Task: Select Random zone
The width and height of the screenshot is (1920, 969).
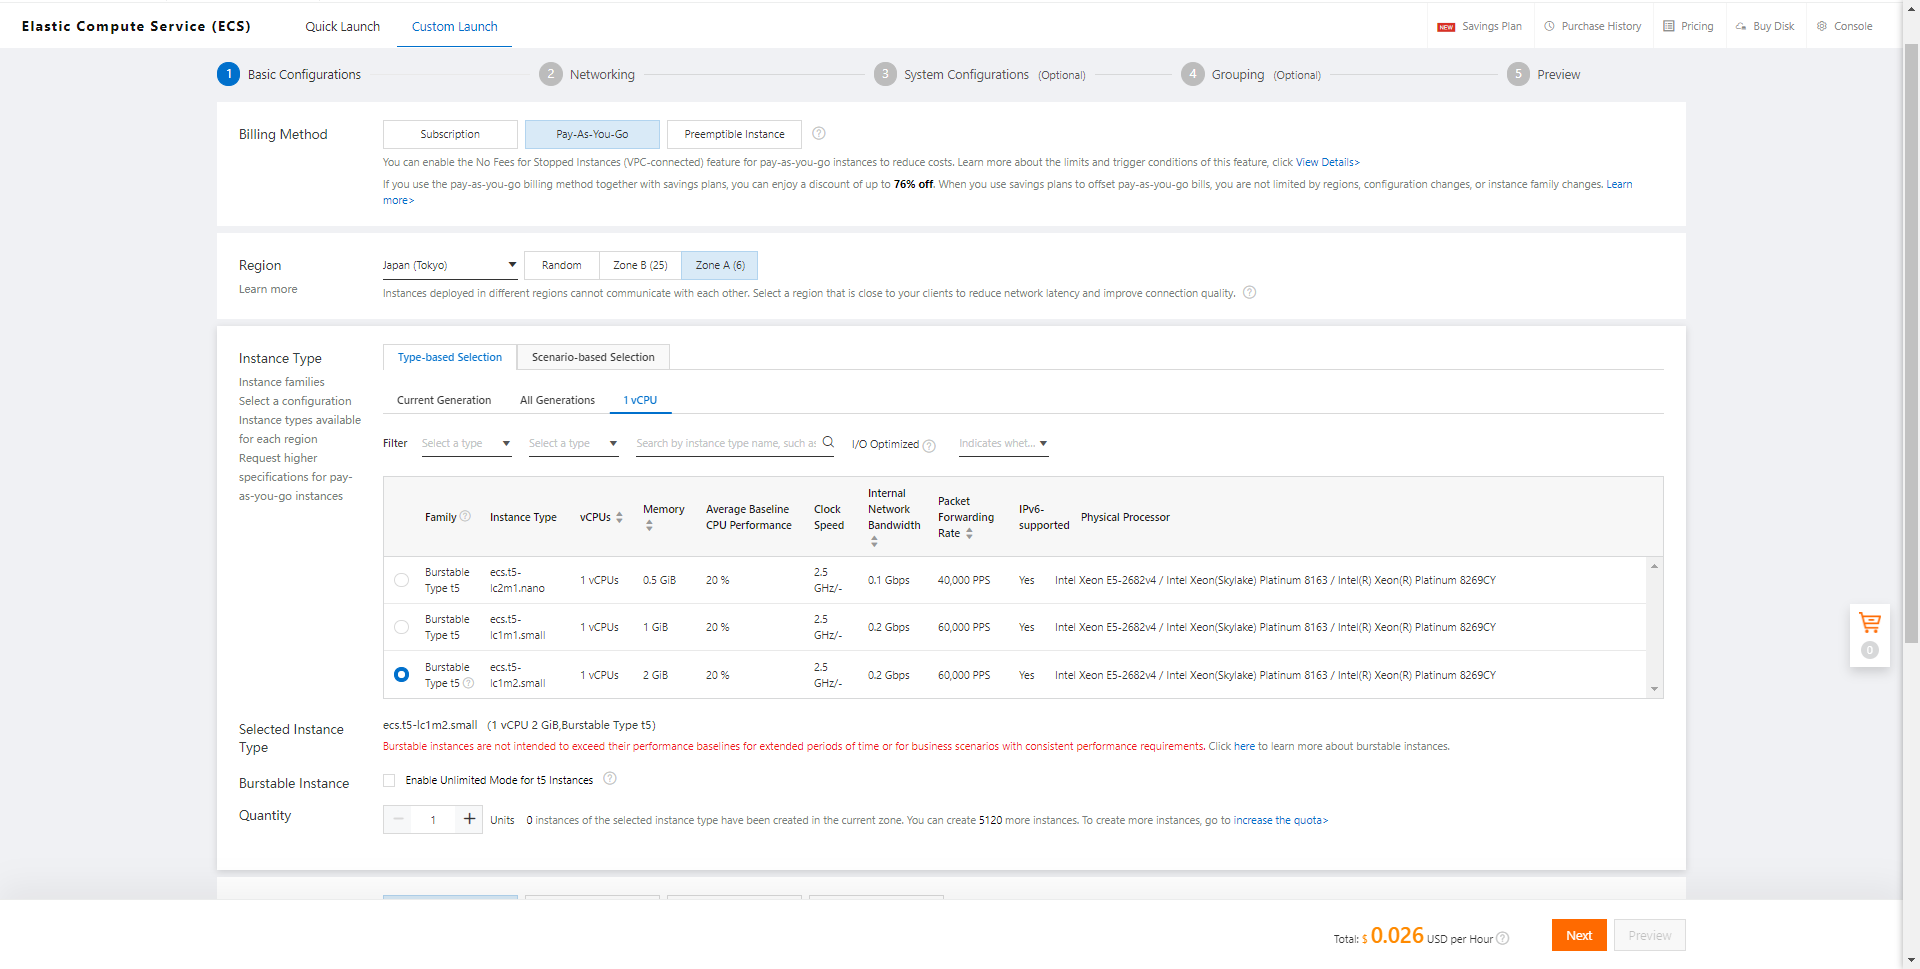Action: click(561, 265)
